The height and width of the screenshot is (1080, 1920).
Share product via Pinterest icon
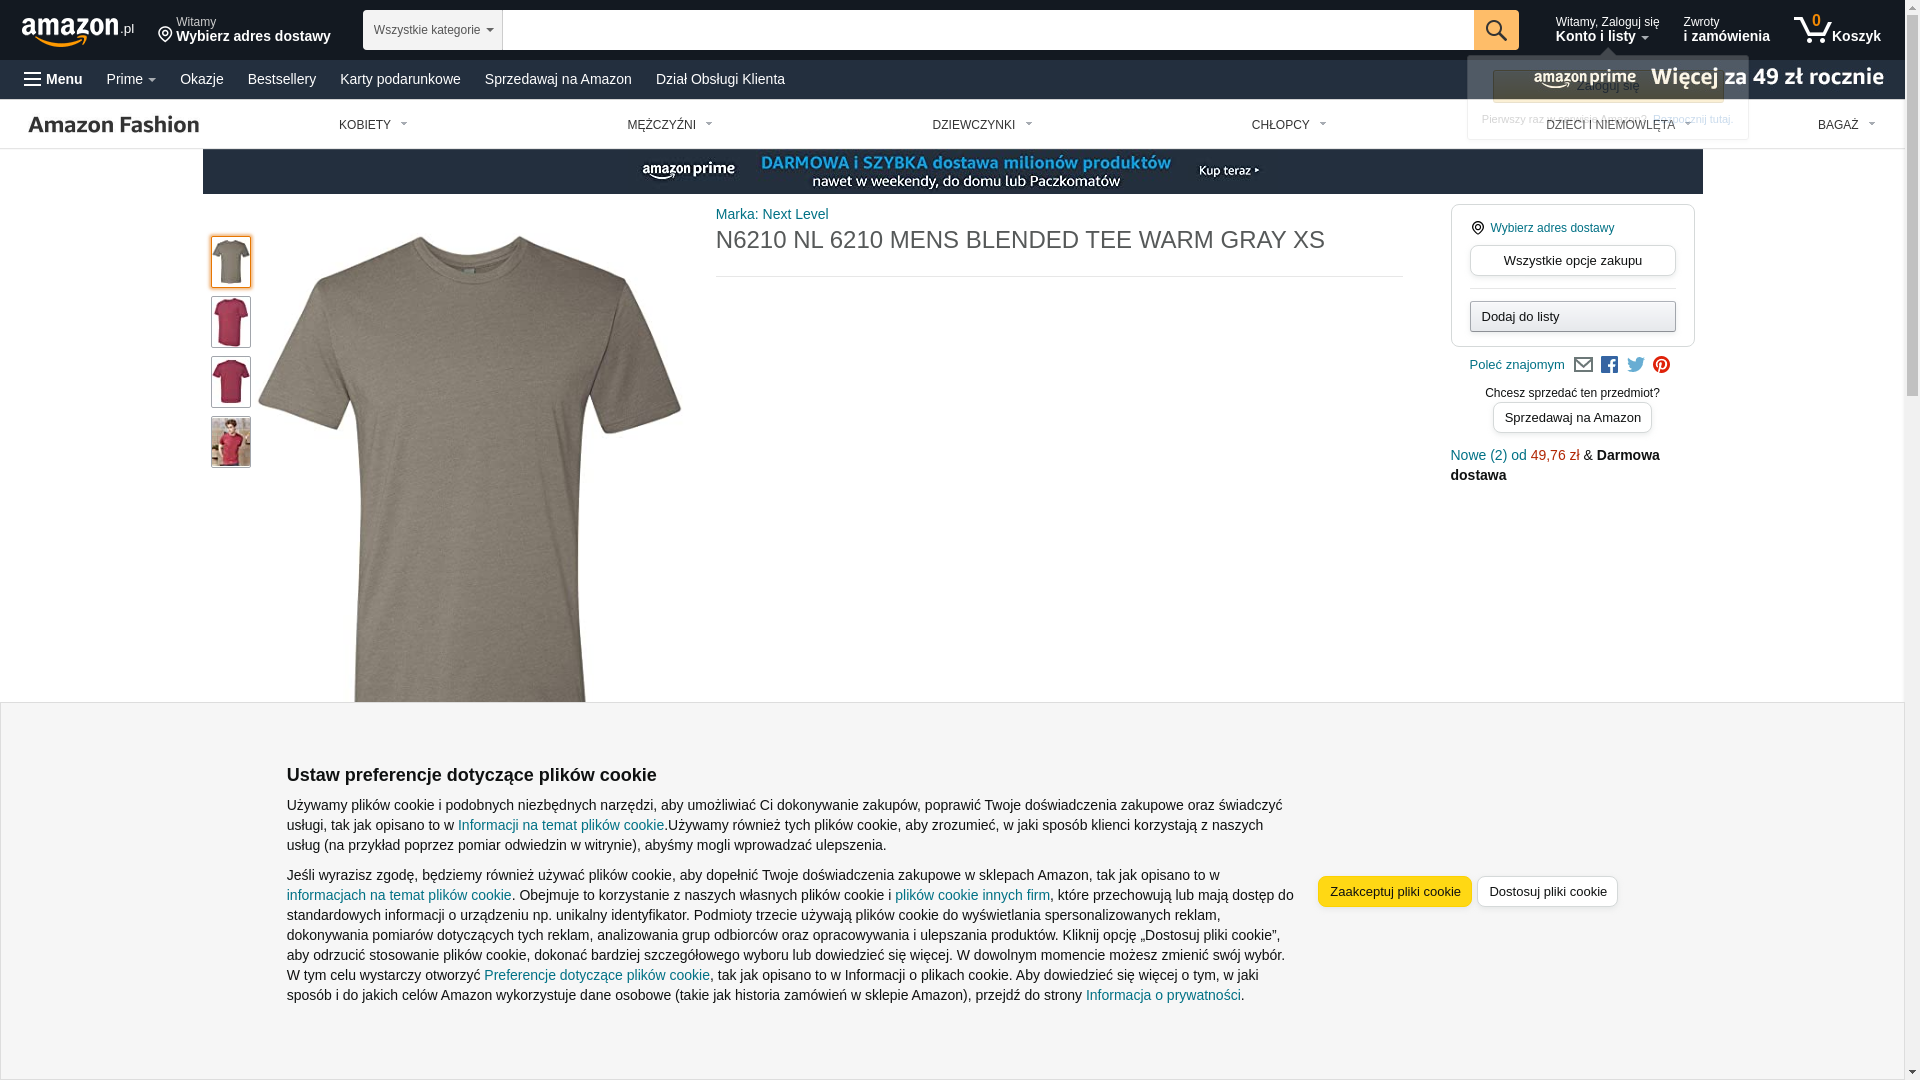pyautogui.click(x=1661, y=365)
